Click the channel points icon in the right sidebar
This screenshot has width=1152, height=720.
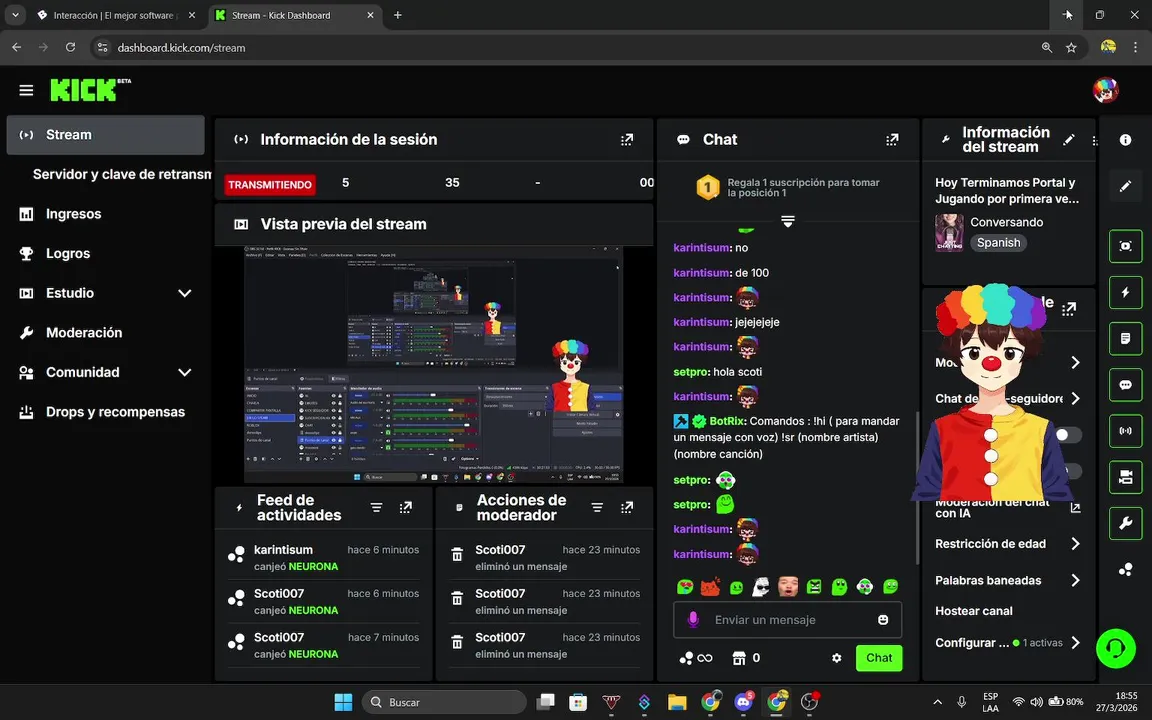point(1125,569)
